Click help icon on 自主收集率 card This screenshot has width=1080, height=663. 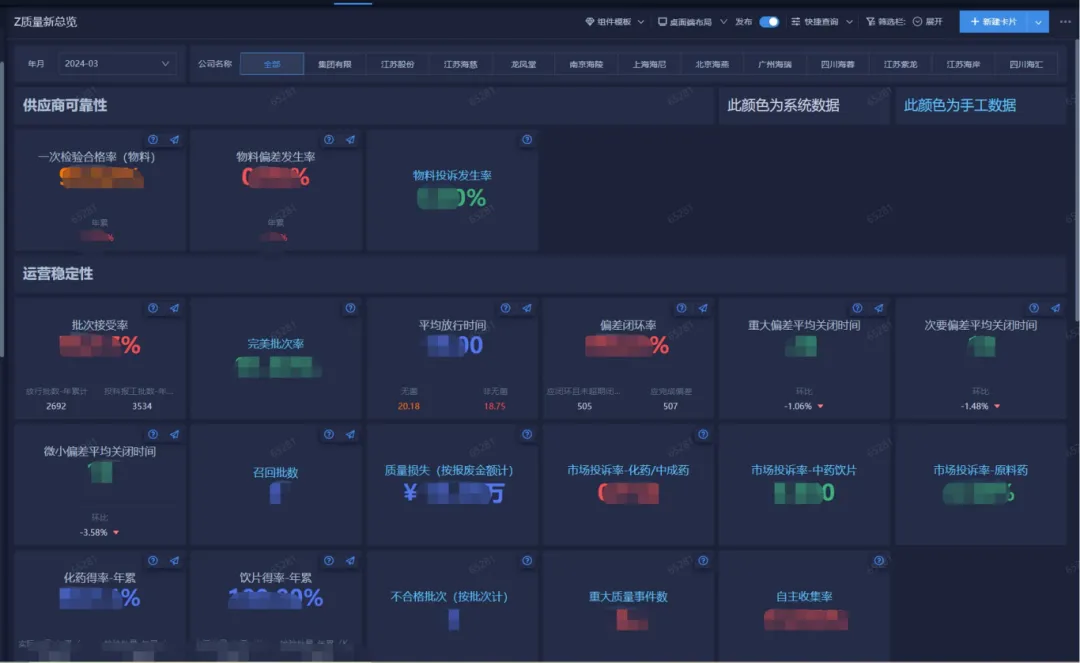[879, 561]
